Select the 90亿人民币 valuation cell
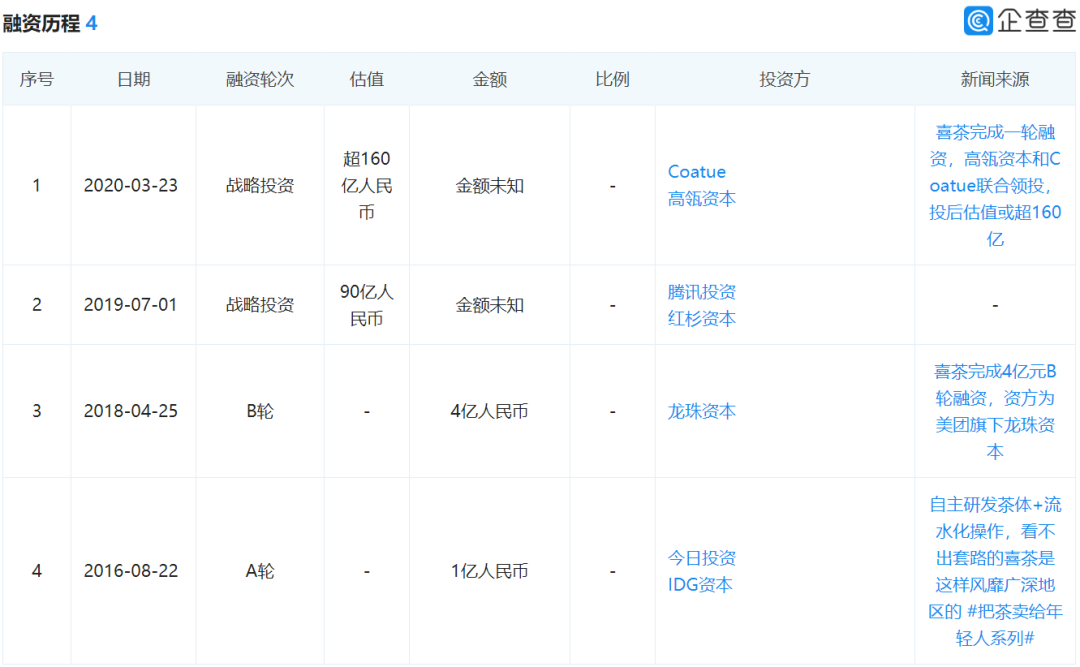This screenshot has width=1080, height=667. (x=366, y=305)
